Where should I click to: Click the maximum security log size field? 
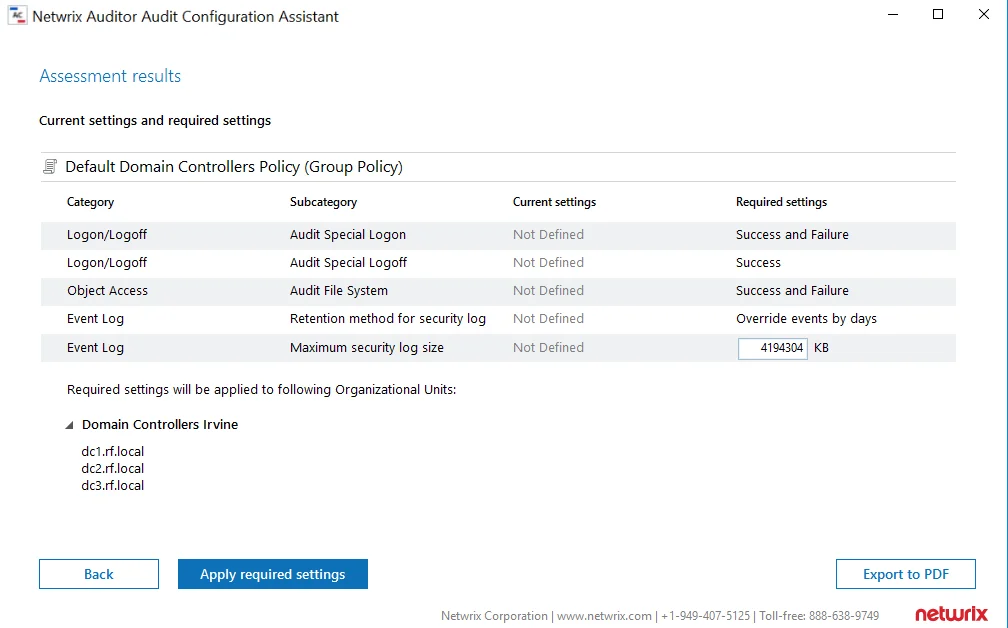[773, 348]
